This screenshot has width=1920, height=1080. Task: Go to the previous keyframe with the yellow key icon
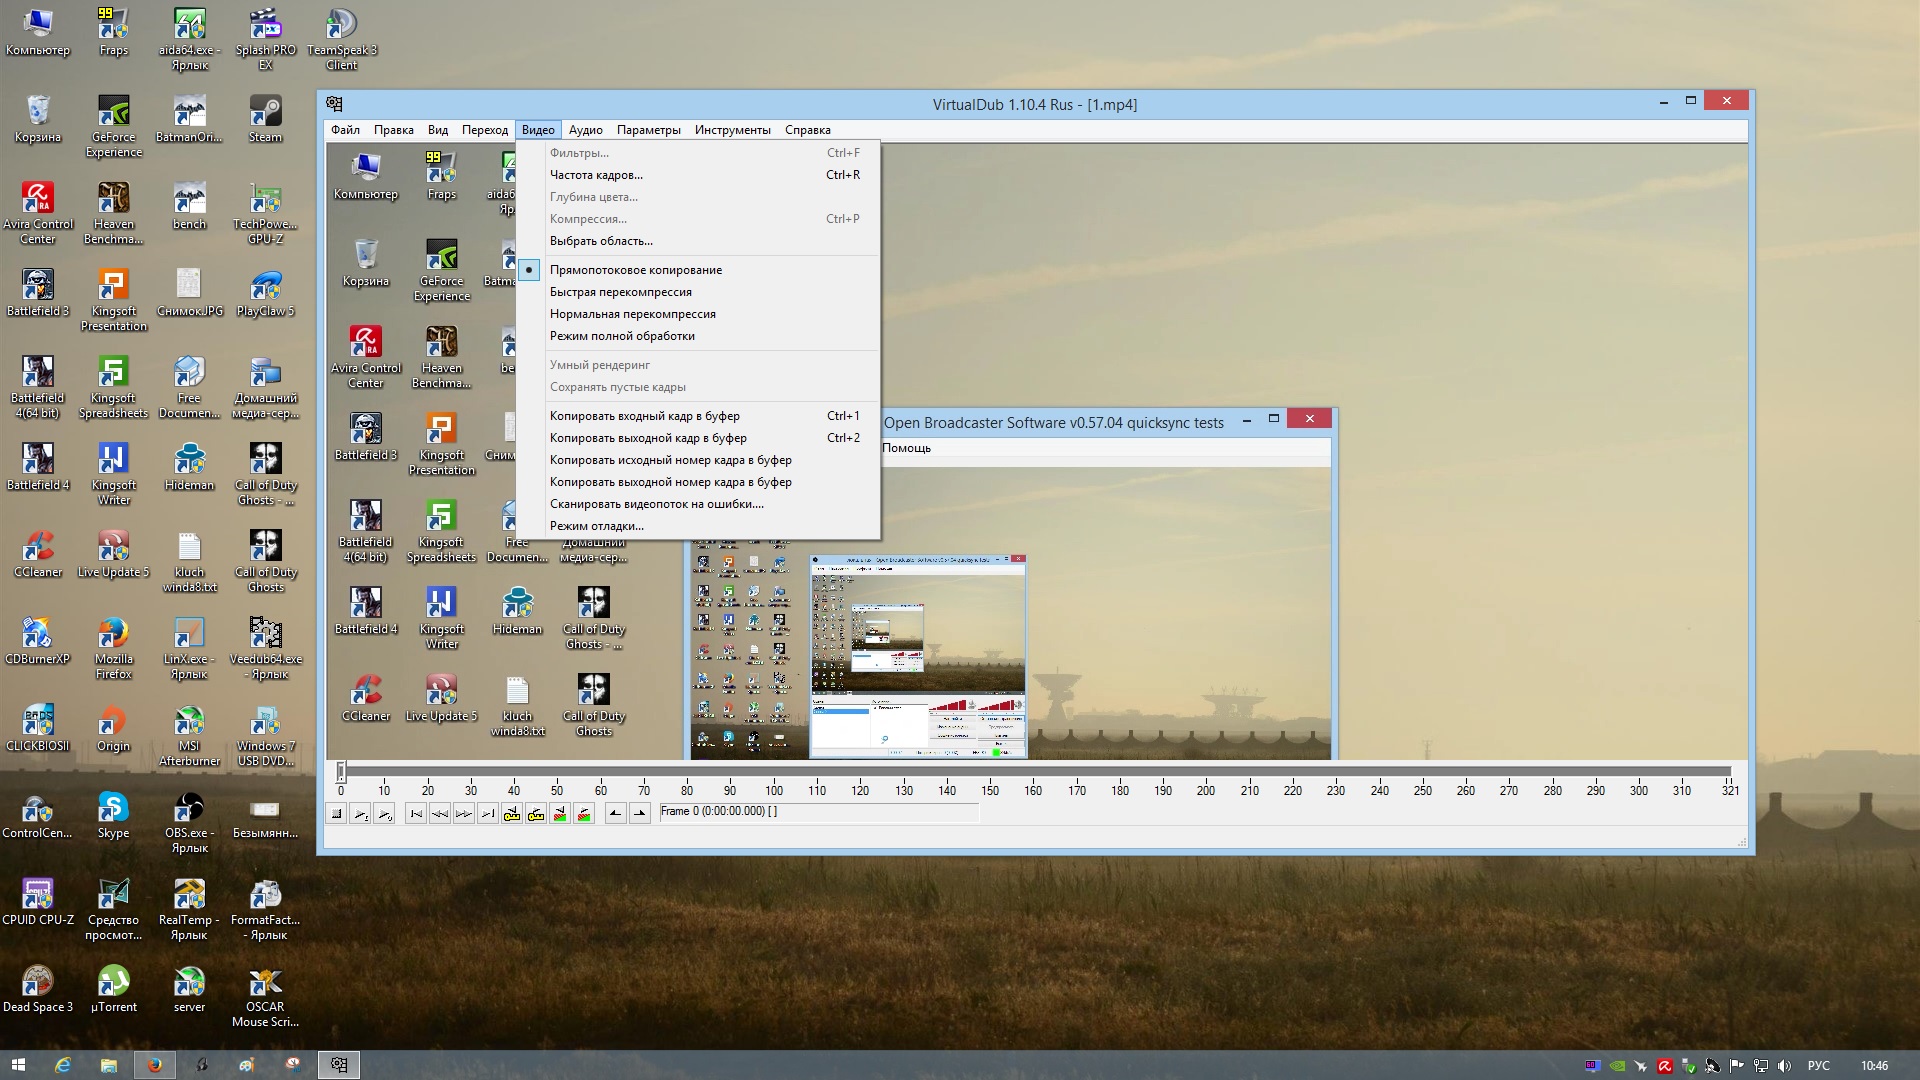pos(512,814)
